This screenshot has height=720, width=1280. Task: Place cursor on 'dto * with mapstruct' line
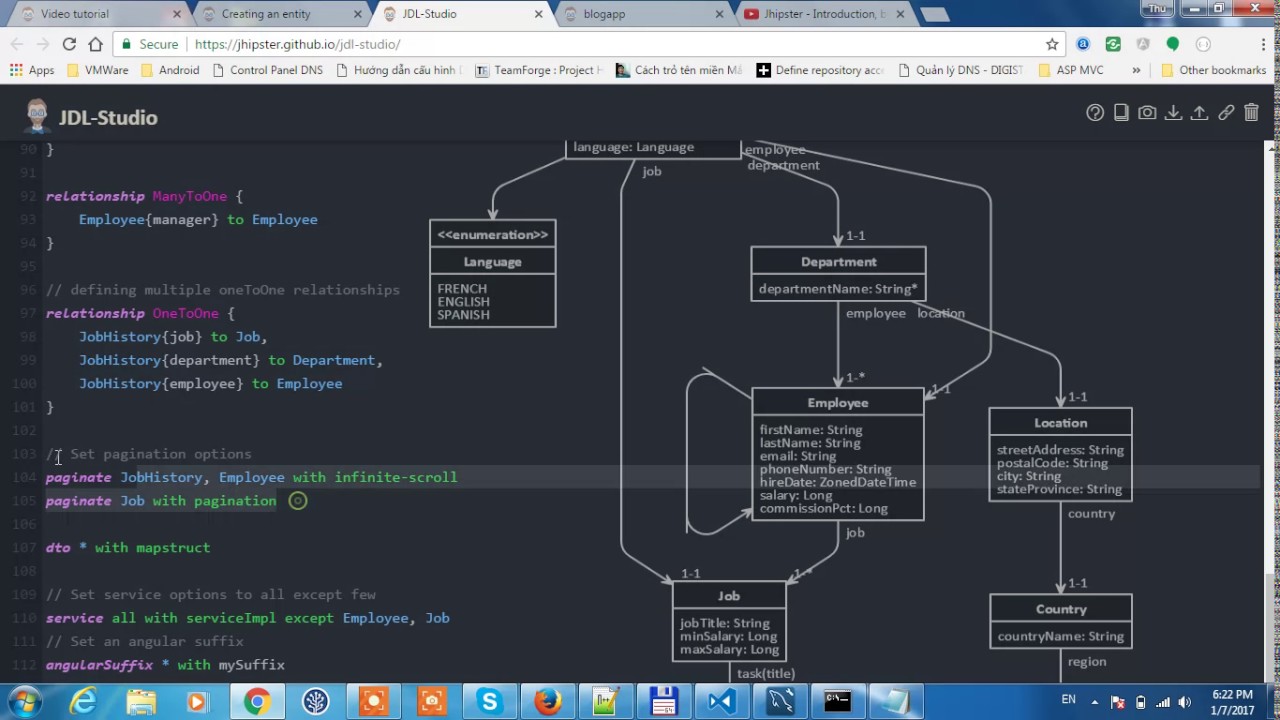128,547
